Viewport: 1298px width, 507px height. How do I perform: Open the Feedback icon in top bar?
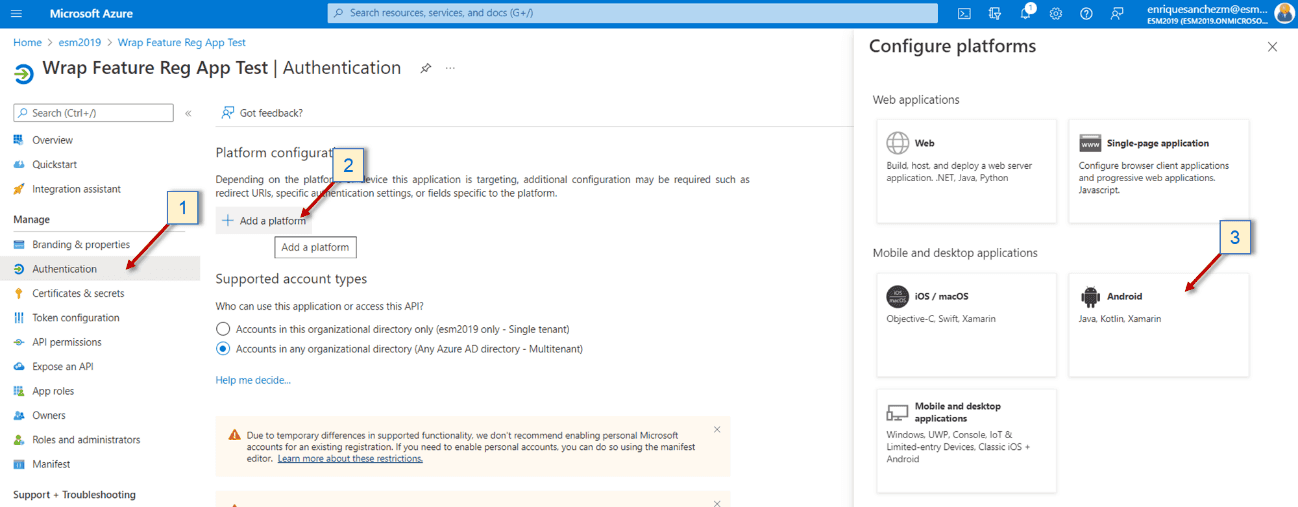1117,13
